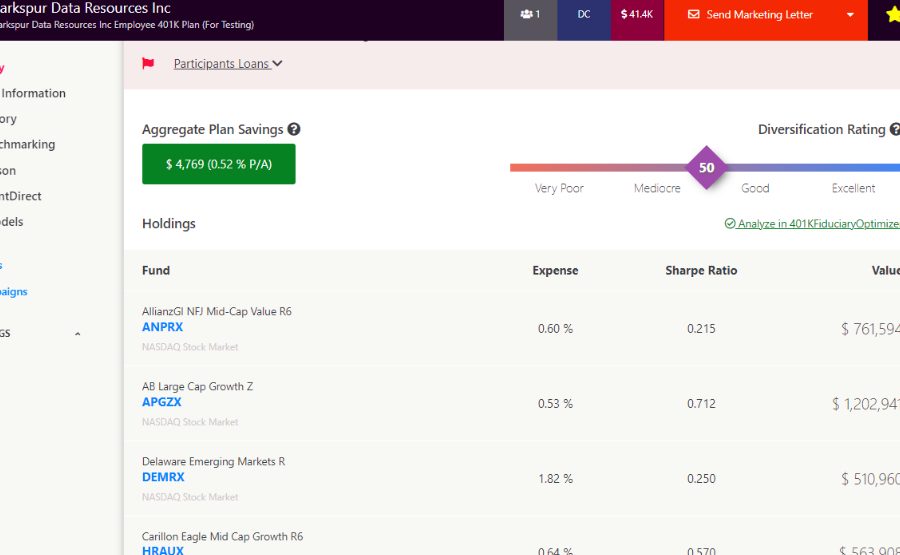Click the DC plan type badge
This screenshot has width=900, height=555.
584,15
